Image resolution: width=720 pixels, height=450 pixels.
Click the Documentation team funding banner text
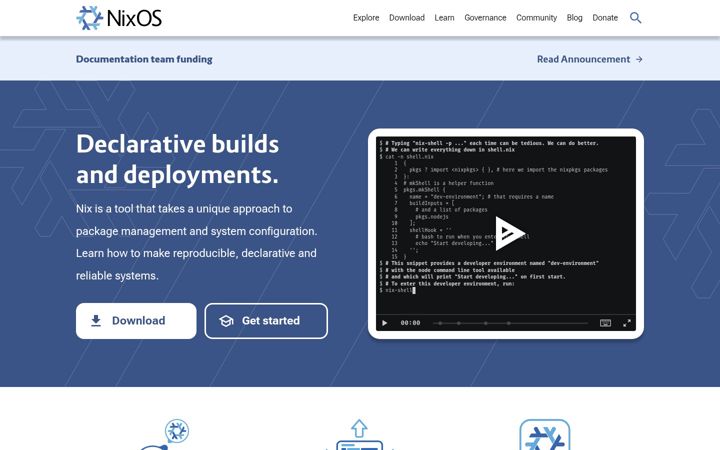(144, 59)
